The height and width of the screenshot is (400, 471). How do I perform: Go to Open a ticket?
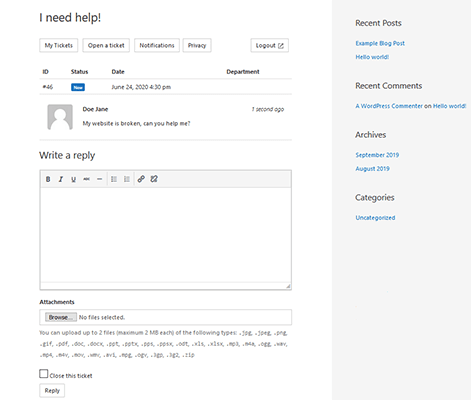(106, 45)
